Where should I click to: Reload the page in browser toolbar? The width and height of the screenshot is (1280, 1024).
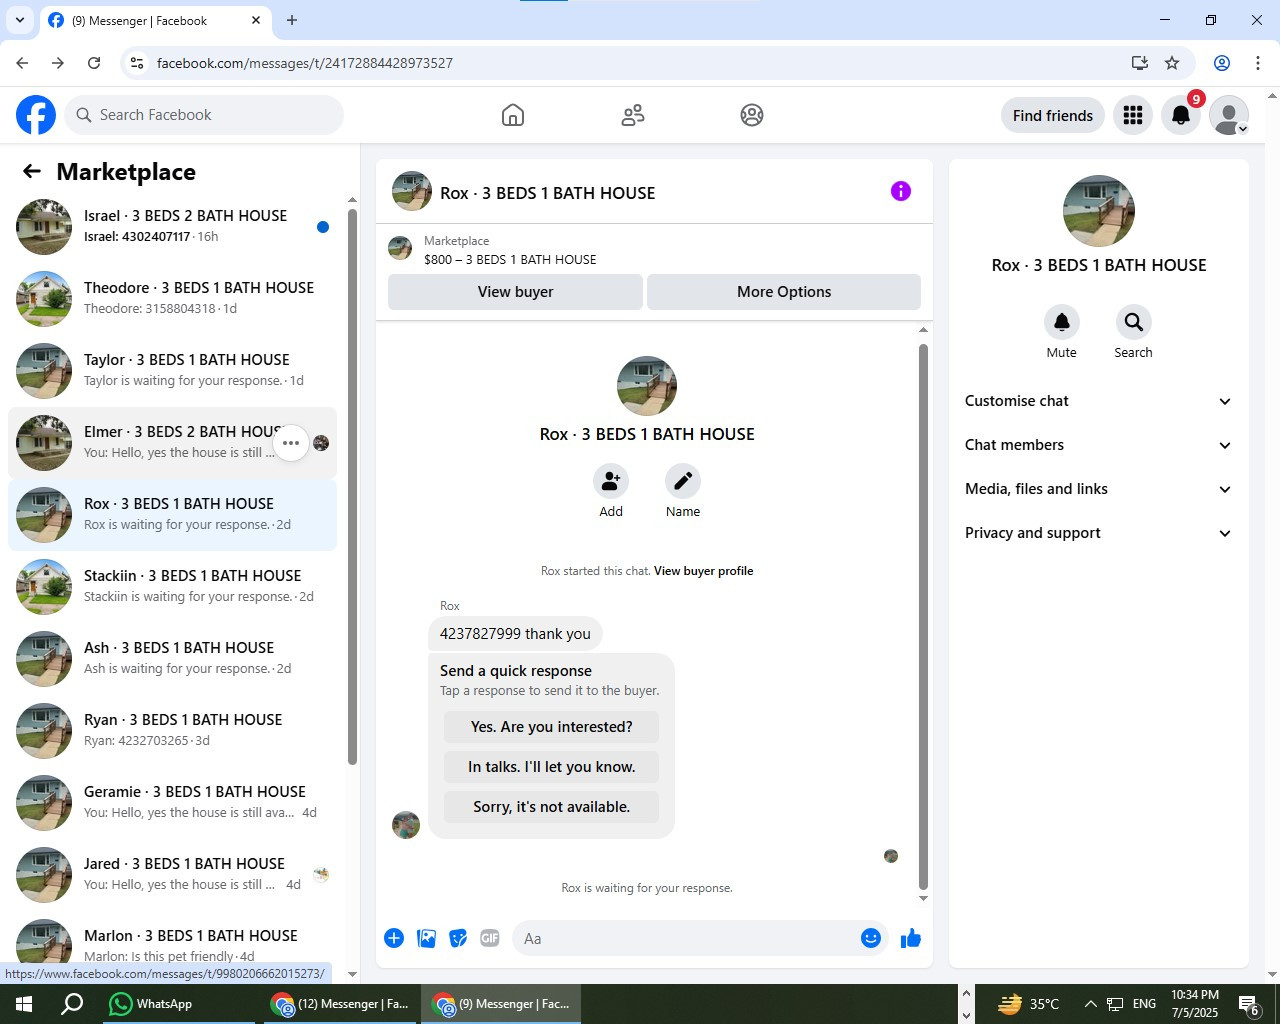point(94,63)
